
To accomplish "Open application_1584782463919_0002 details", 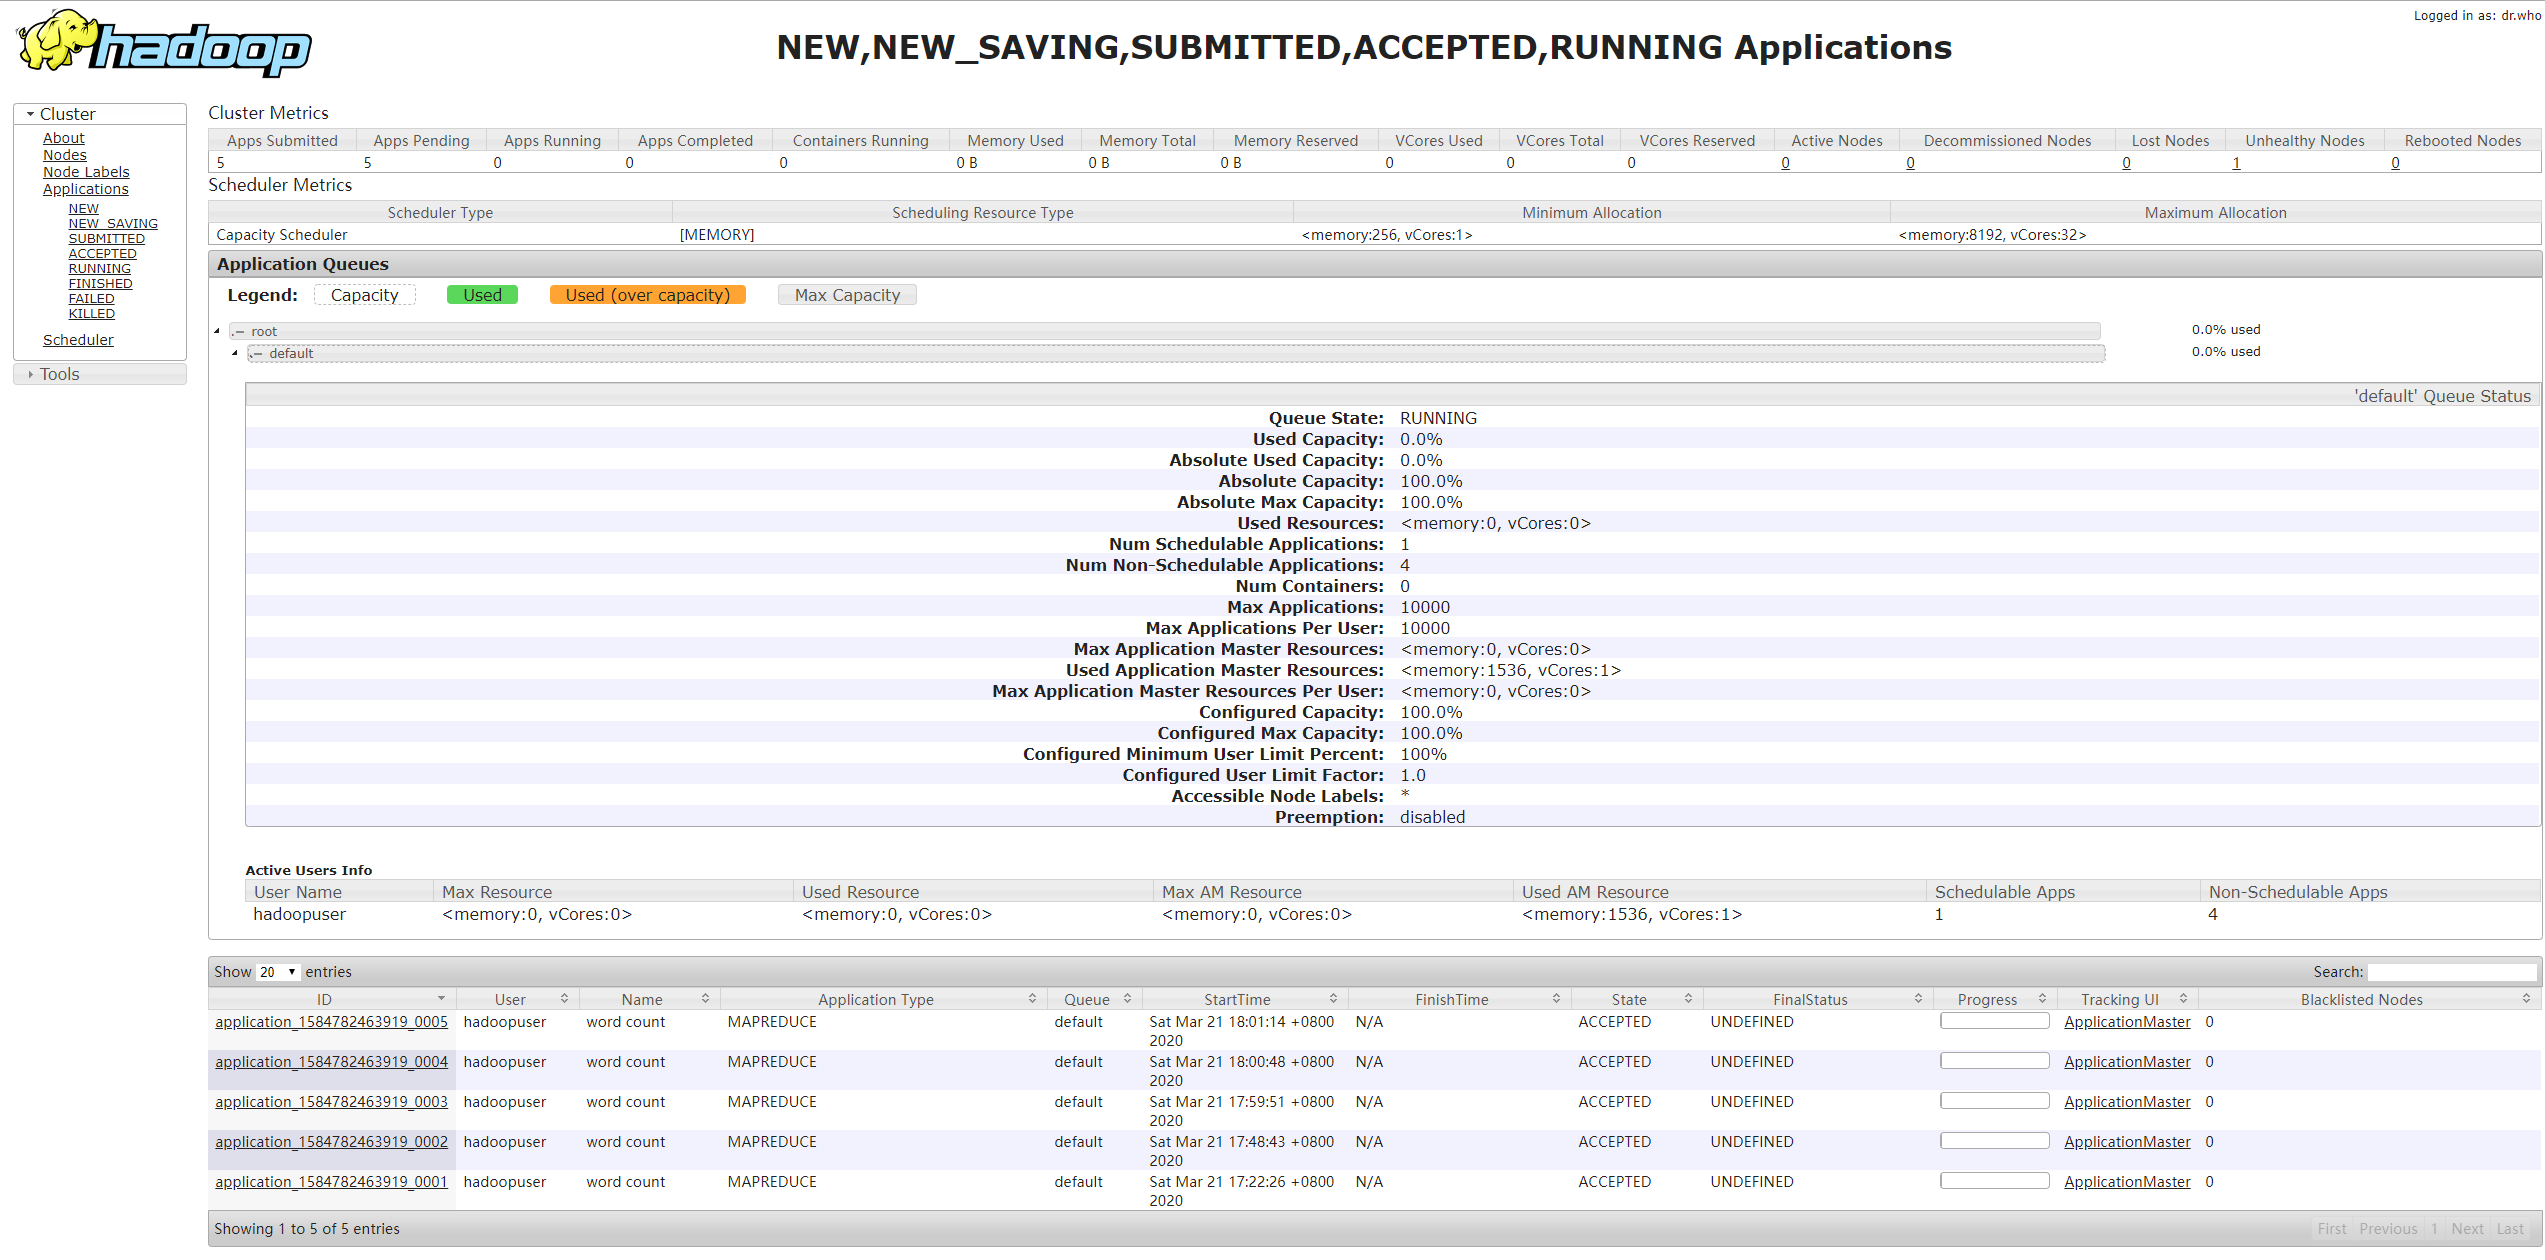I will [331, 1142].
